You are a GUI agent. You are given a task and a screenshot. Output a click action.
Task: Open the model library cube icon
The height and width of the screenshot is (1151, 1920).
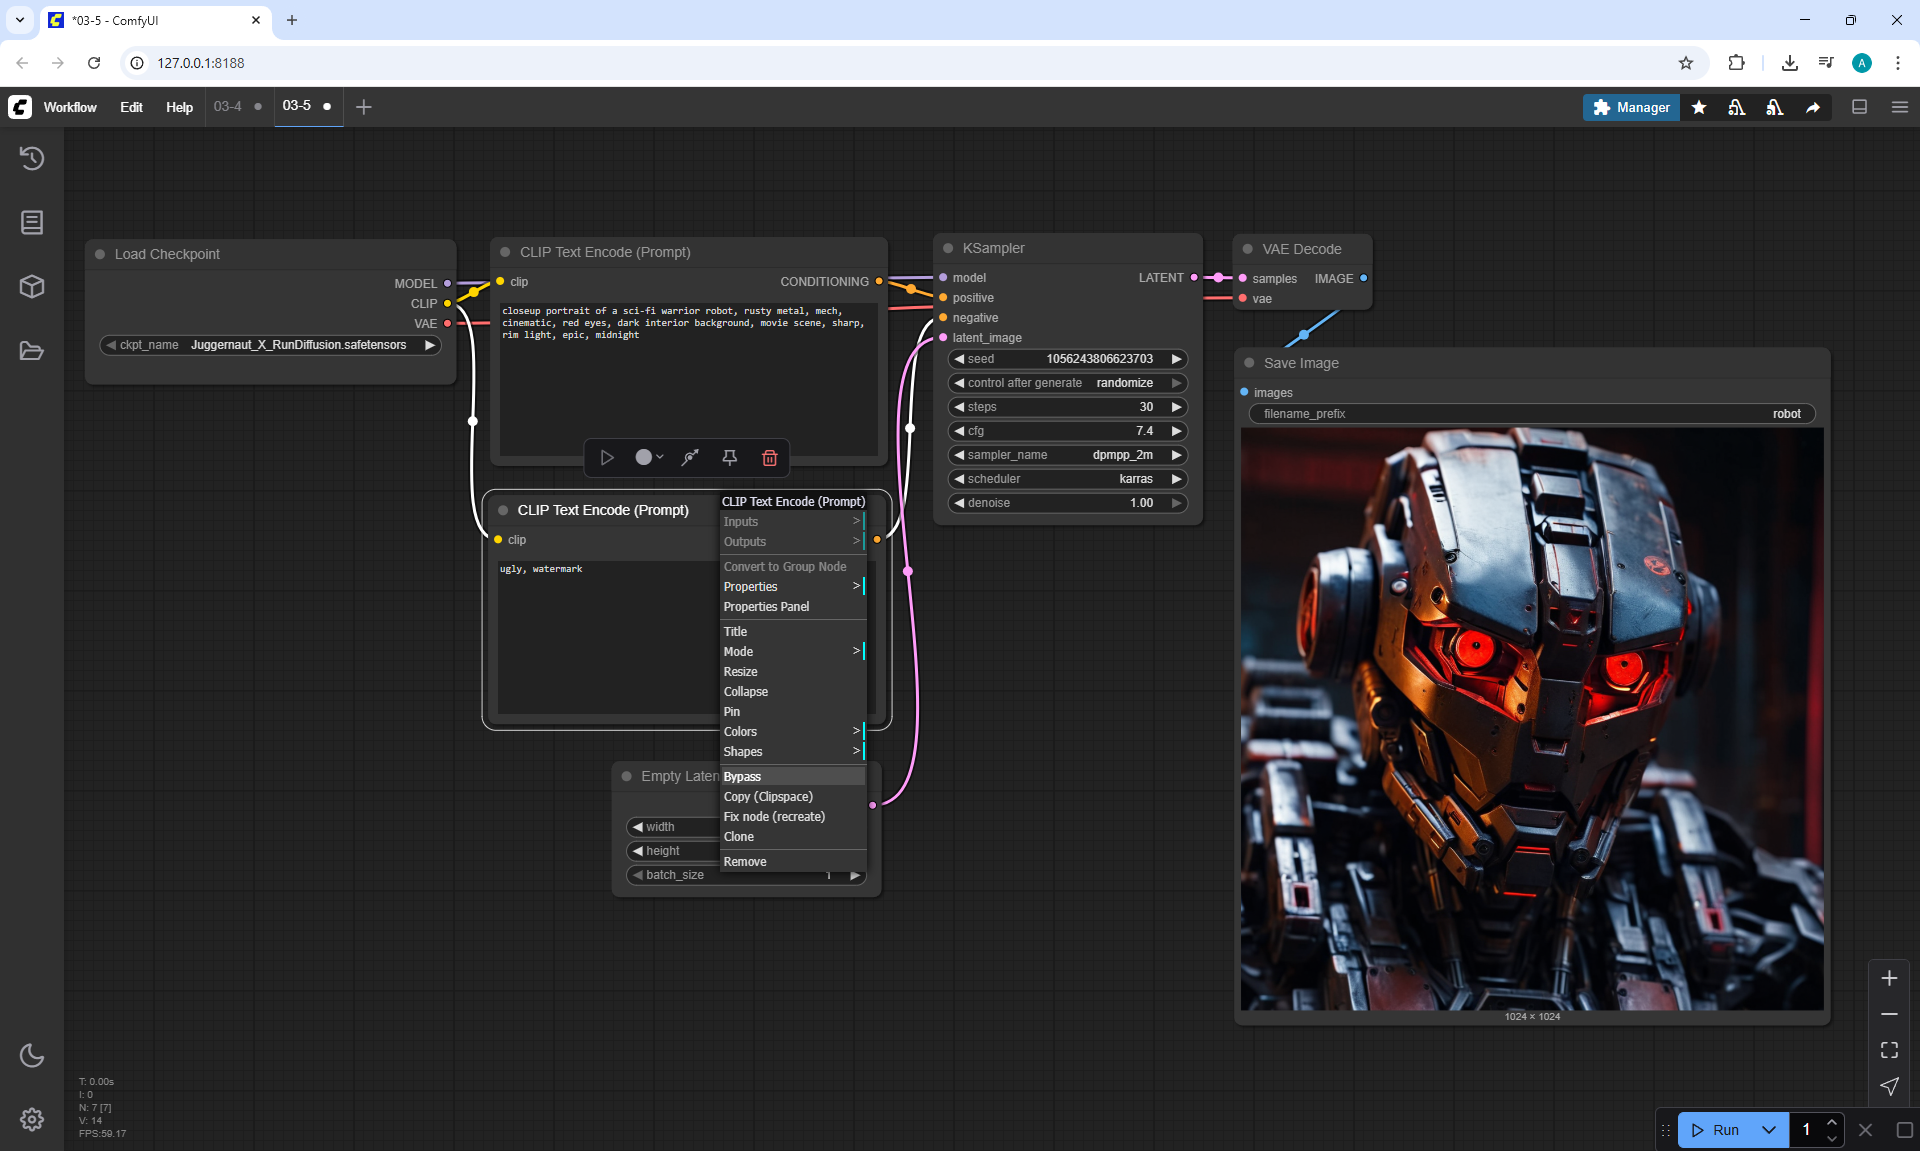pyautogui.click(x=32, y=287)
